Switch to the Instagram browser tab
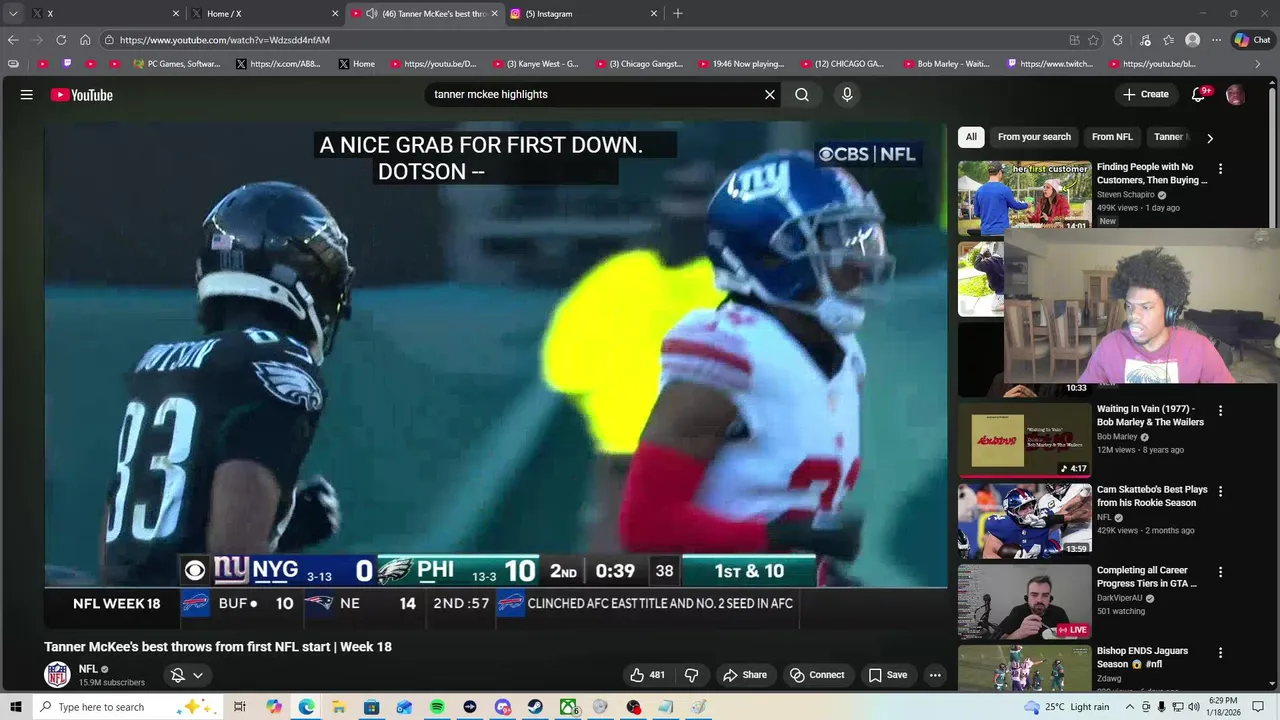Viewport: 1280px width, 720px height. point(582,14)
